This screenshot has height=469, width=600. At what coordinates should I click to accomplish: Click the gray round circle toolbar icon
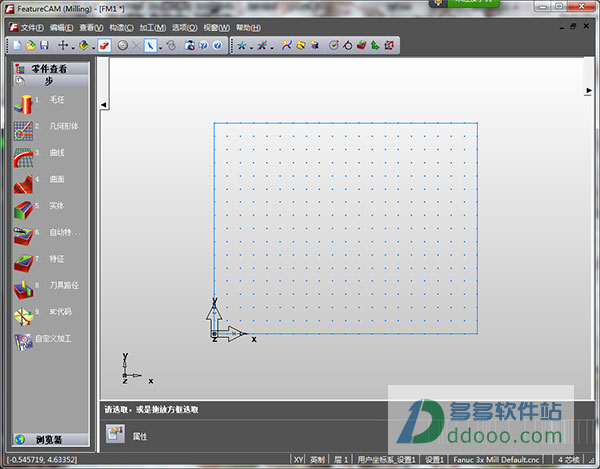[x=122, y=46]
